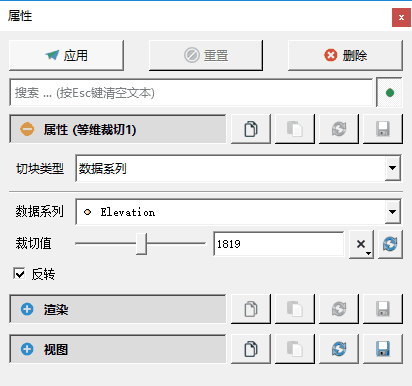Click the copy icon in 视图 row

pos(251,349)
